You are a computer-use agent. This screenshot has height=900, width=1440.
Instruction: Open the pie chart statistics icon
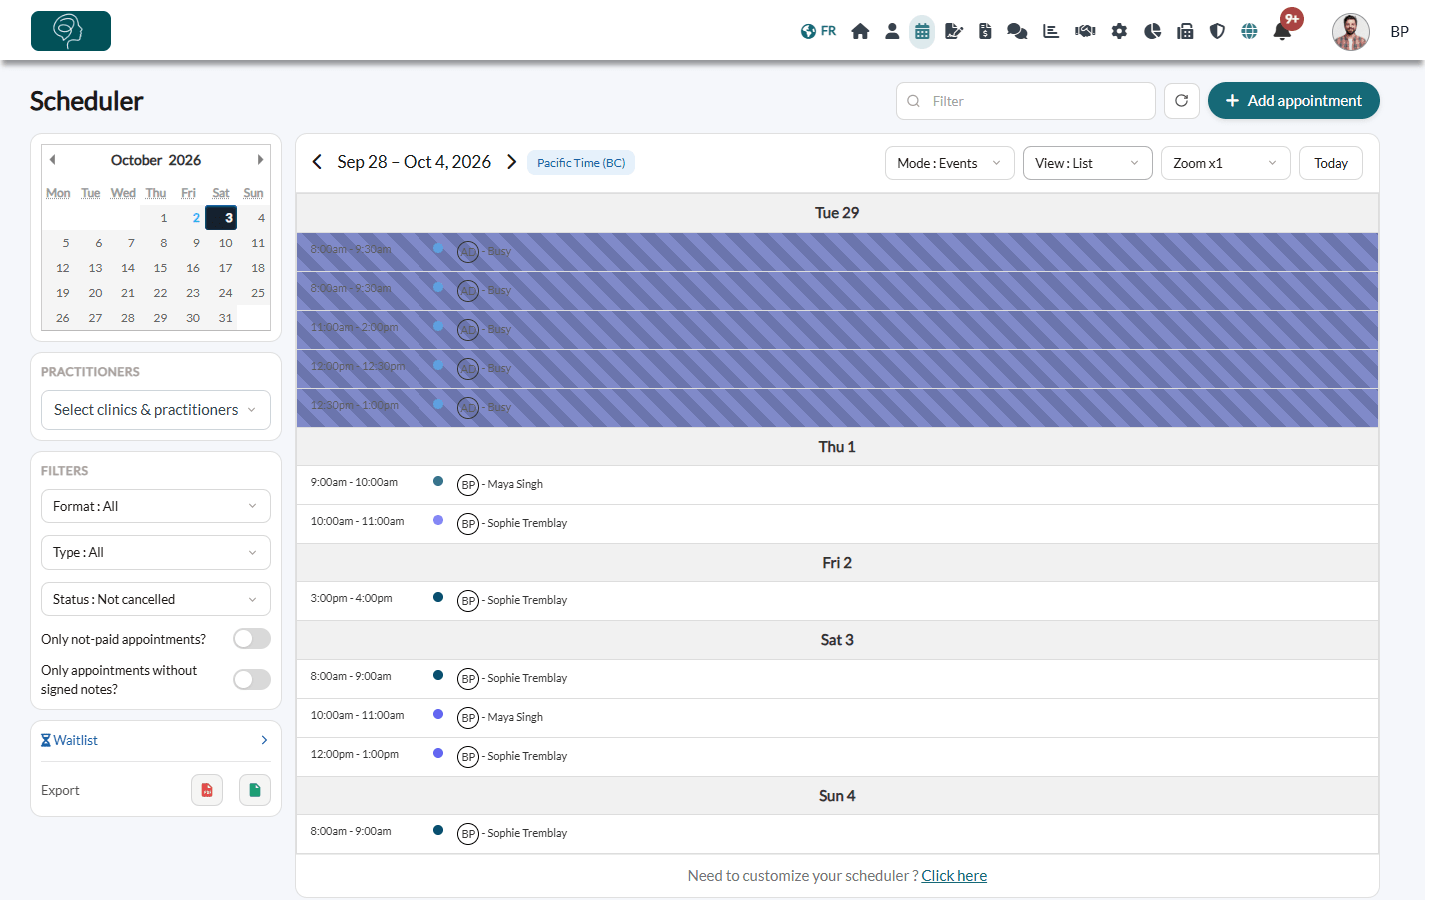(x=1153, y=31)
